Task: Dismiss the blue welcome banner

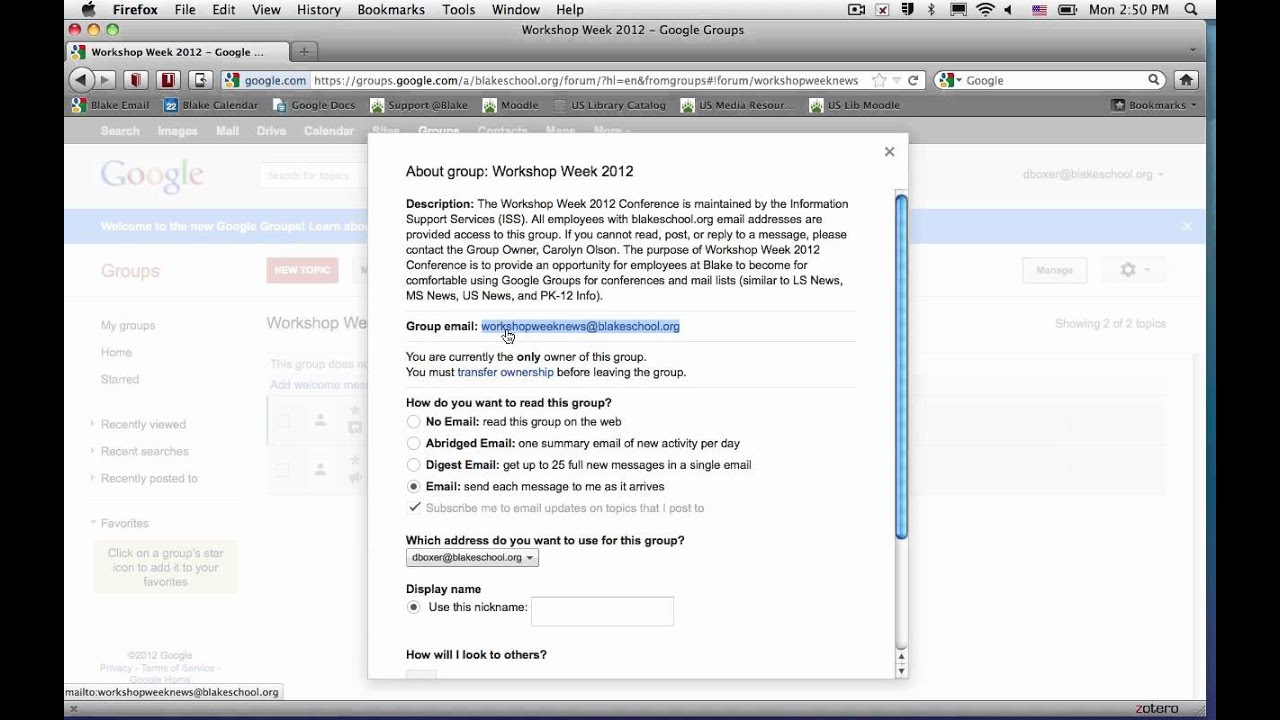Action: [1187, 226]
